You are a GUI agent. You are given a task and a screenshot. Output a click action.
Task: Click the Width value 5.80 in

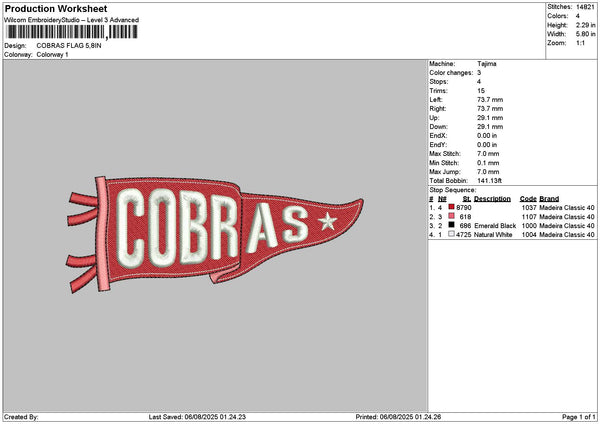pyautogui.click(x=585, y=34)
